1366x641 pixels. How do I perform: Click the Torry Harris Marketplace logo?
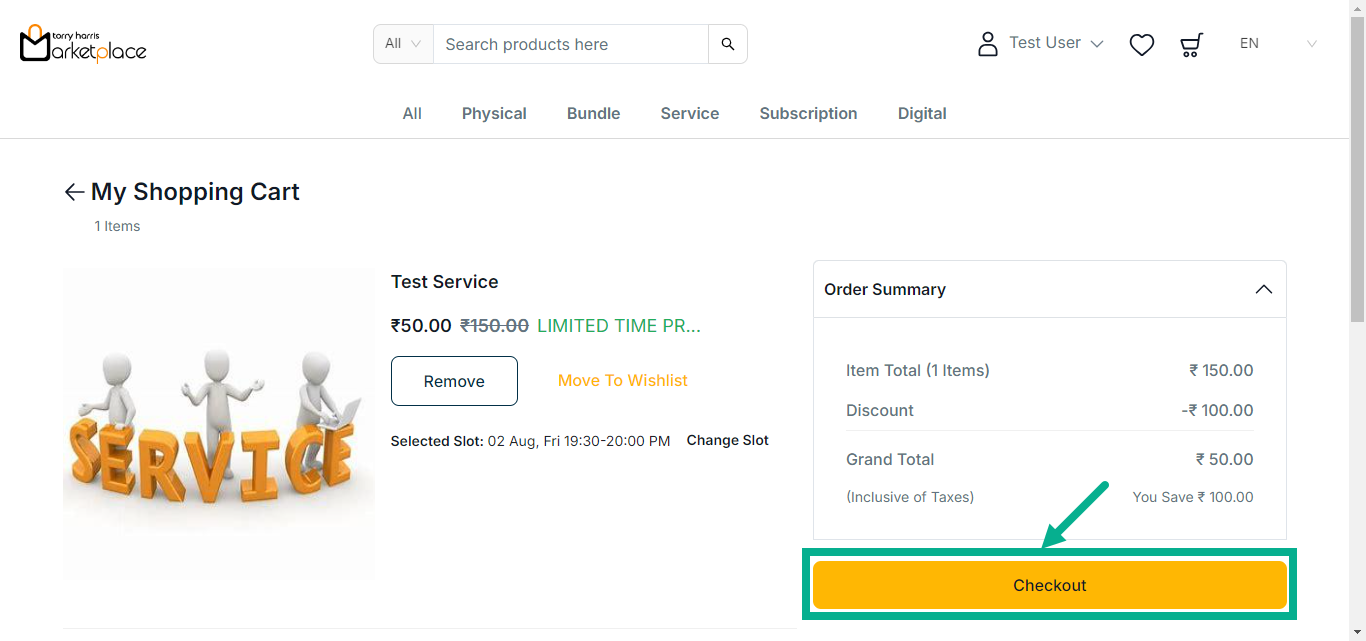point(83,44)
